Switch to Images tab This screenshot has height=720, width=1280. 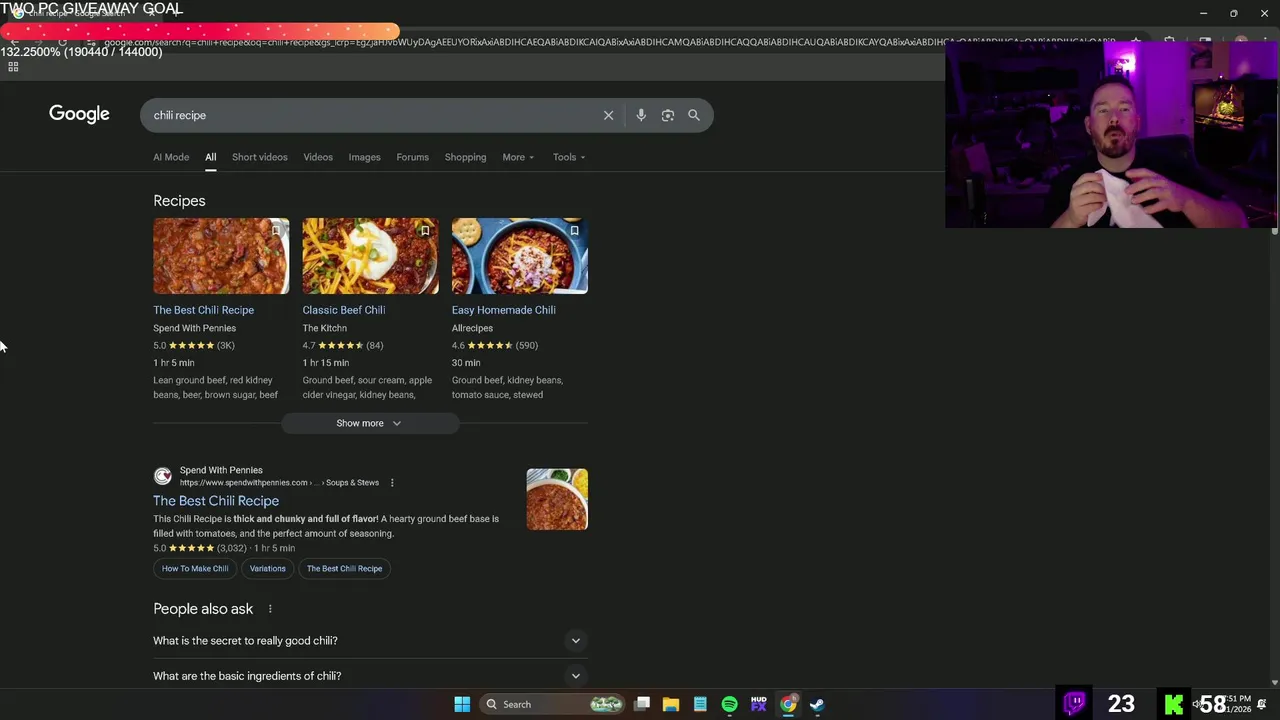click(364, 157)
